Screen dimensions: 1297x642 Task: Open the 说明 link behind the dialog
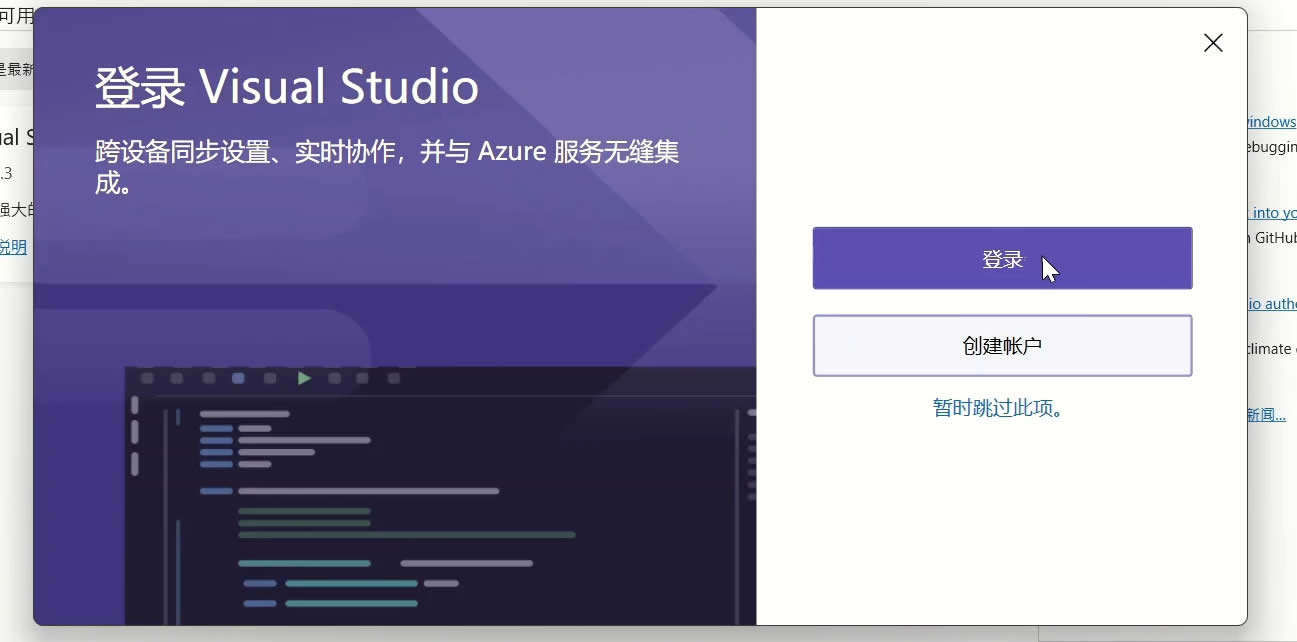pyautogui.click(x=13, y=247)
